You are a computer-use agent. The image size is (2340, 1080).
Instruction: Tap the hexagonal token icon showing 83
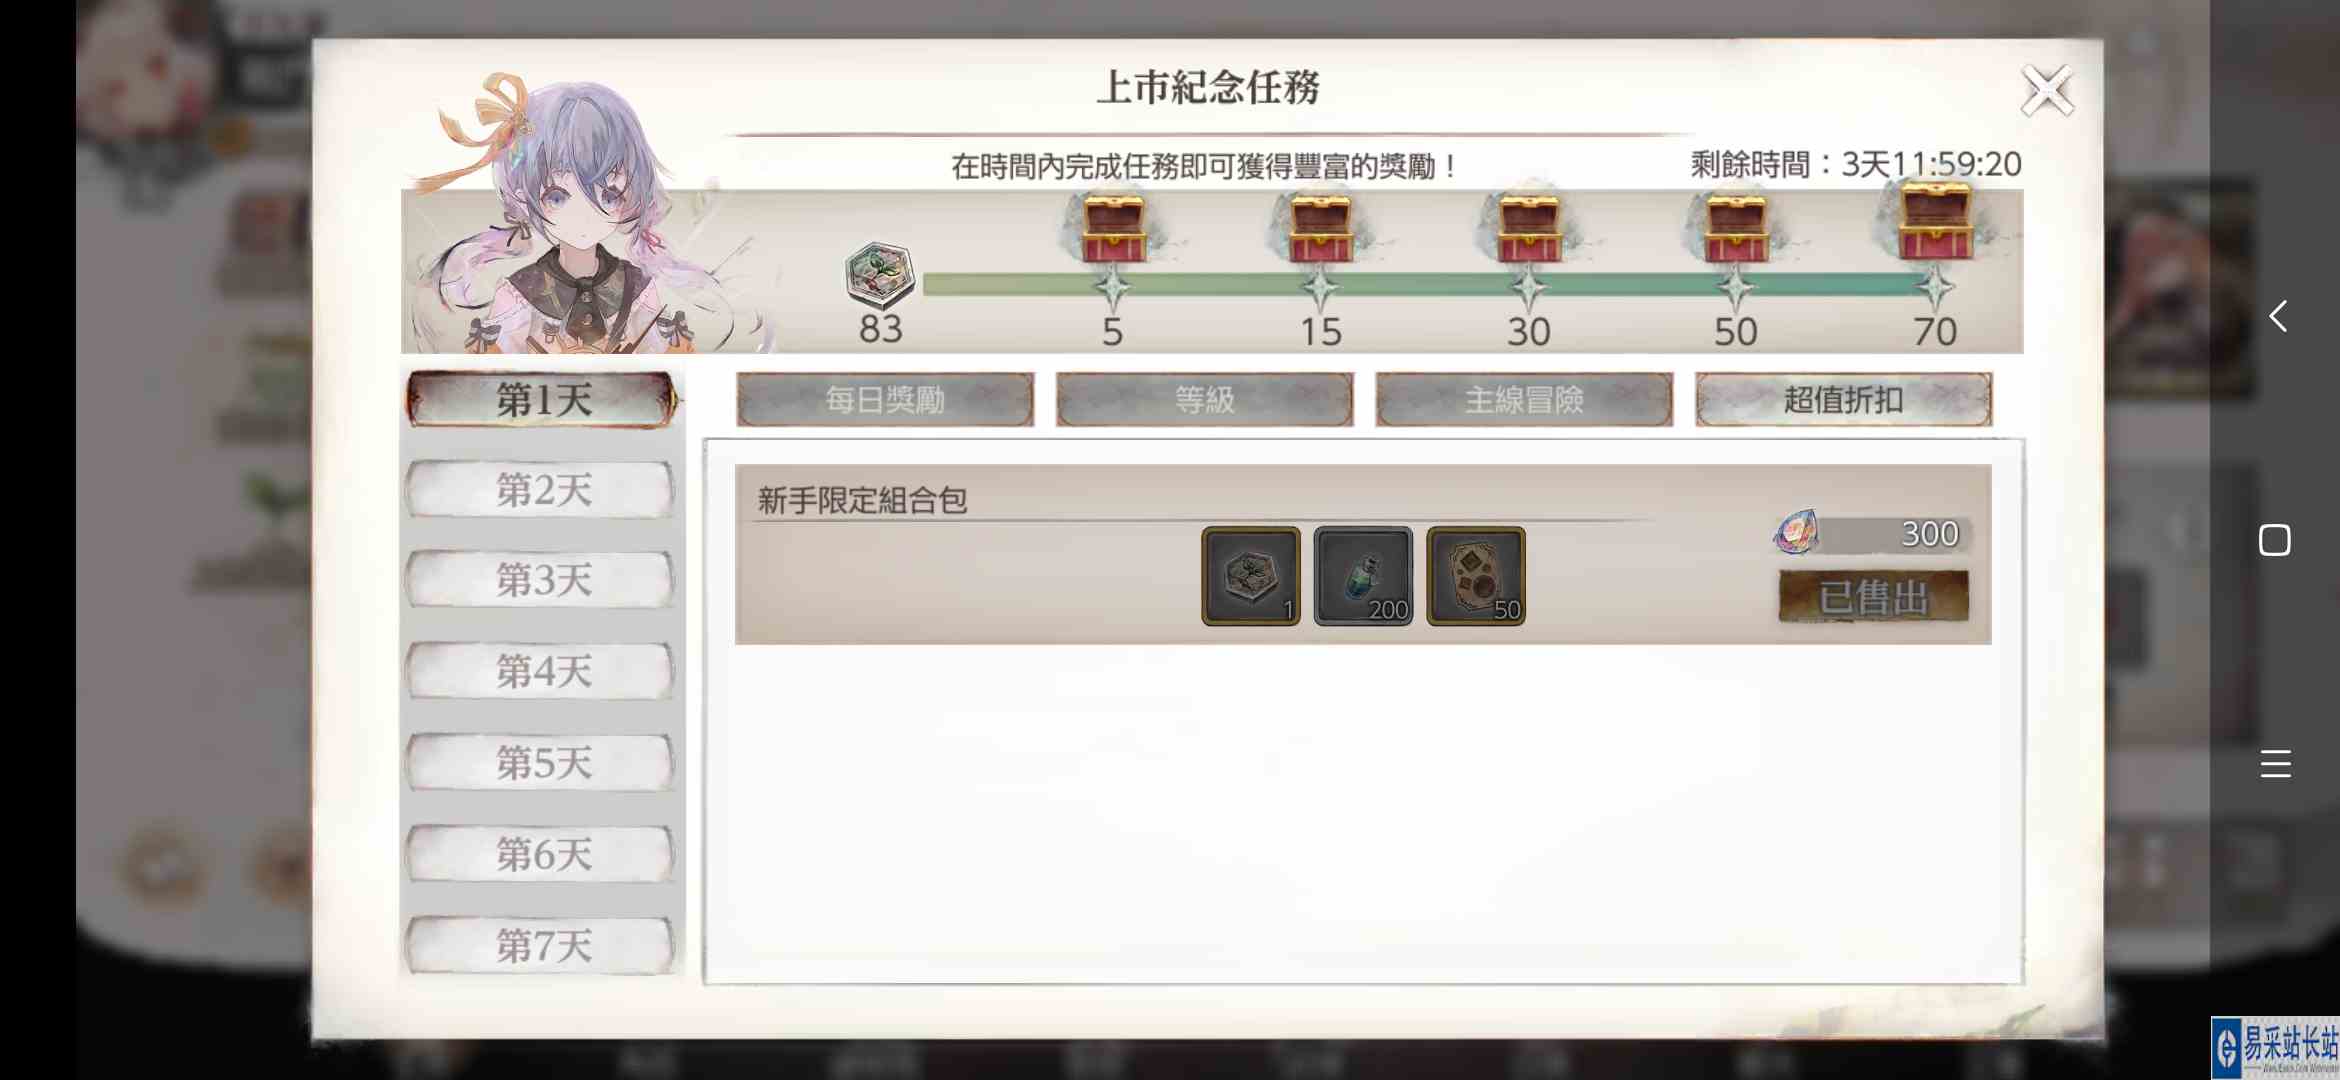pos(880,275)
